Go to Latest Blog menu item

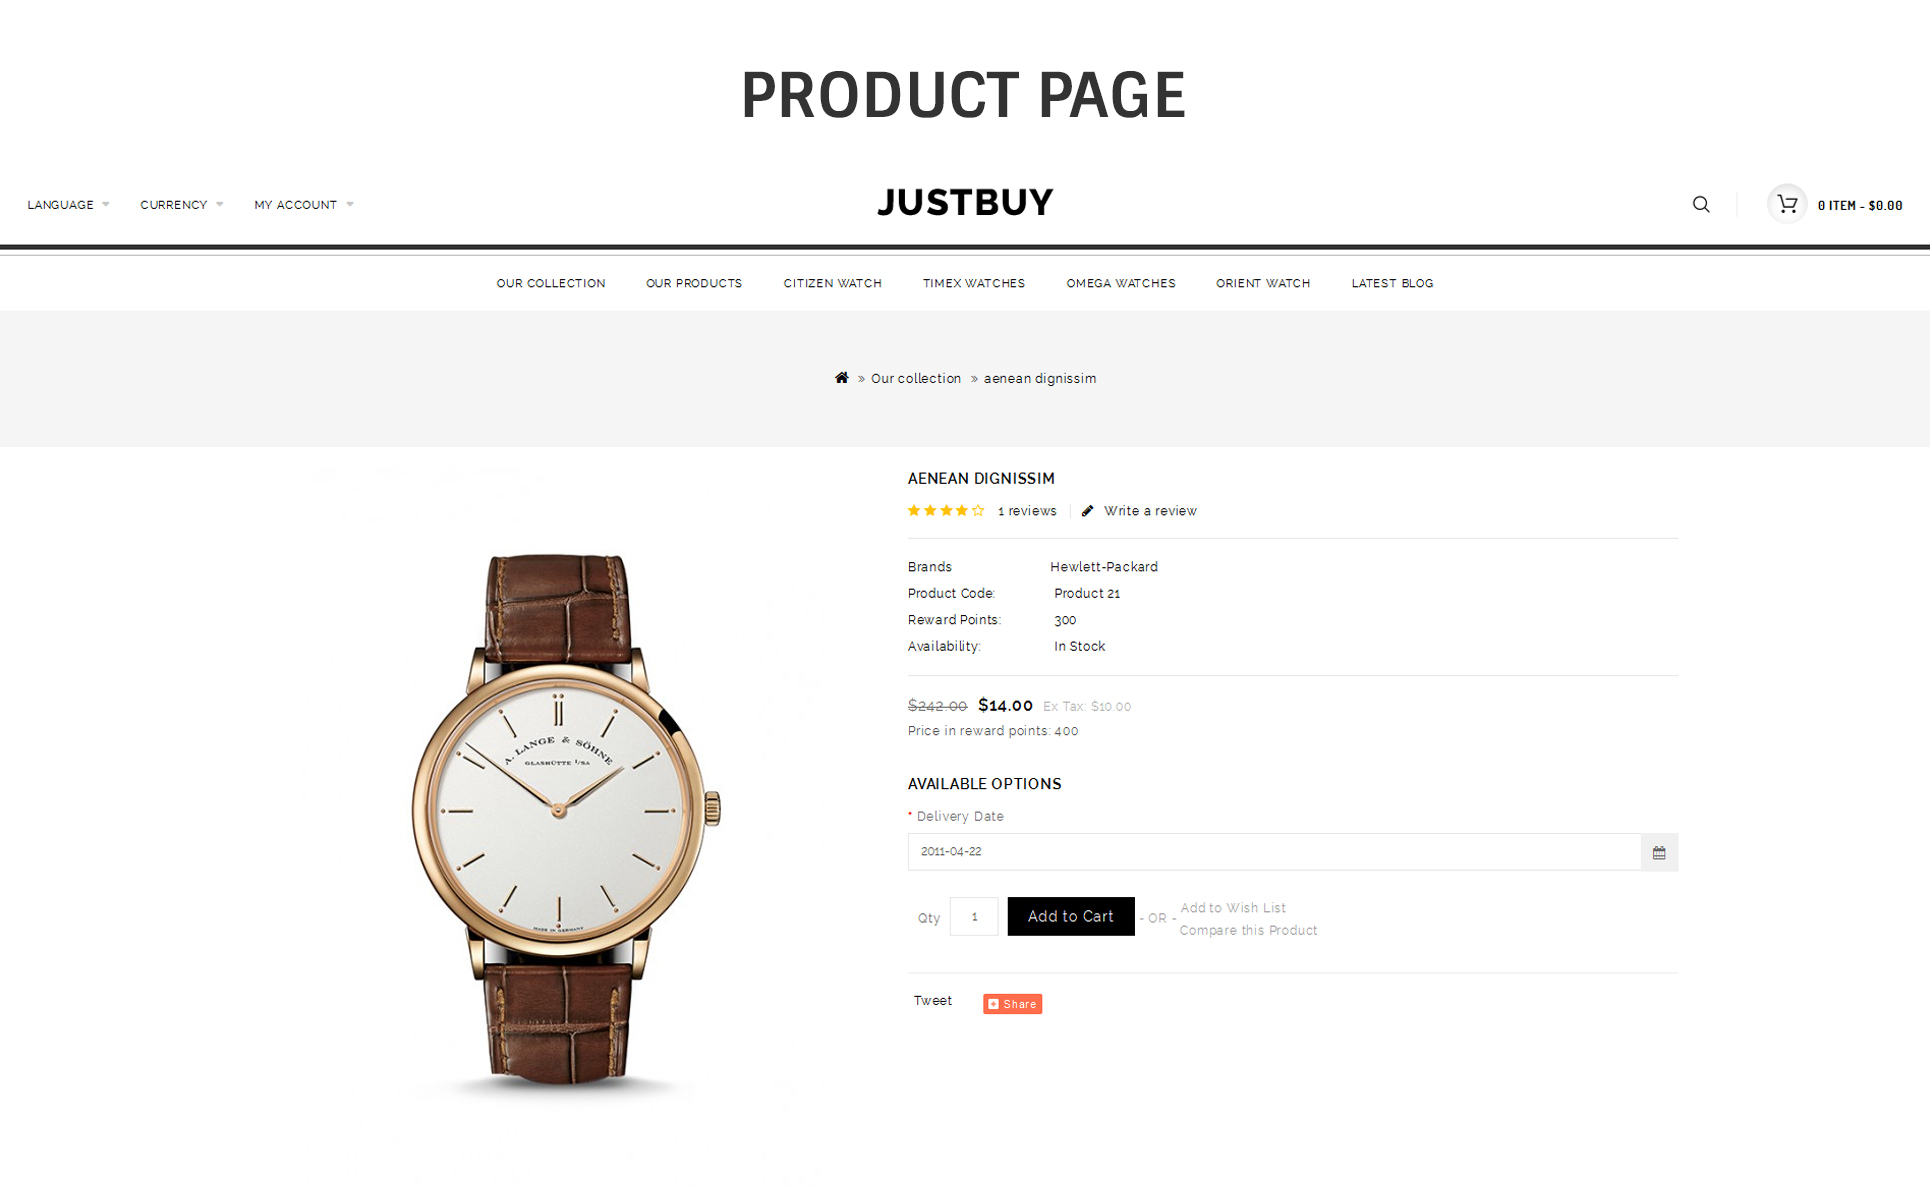[x=1392, y=283]
